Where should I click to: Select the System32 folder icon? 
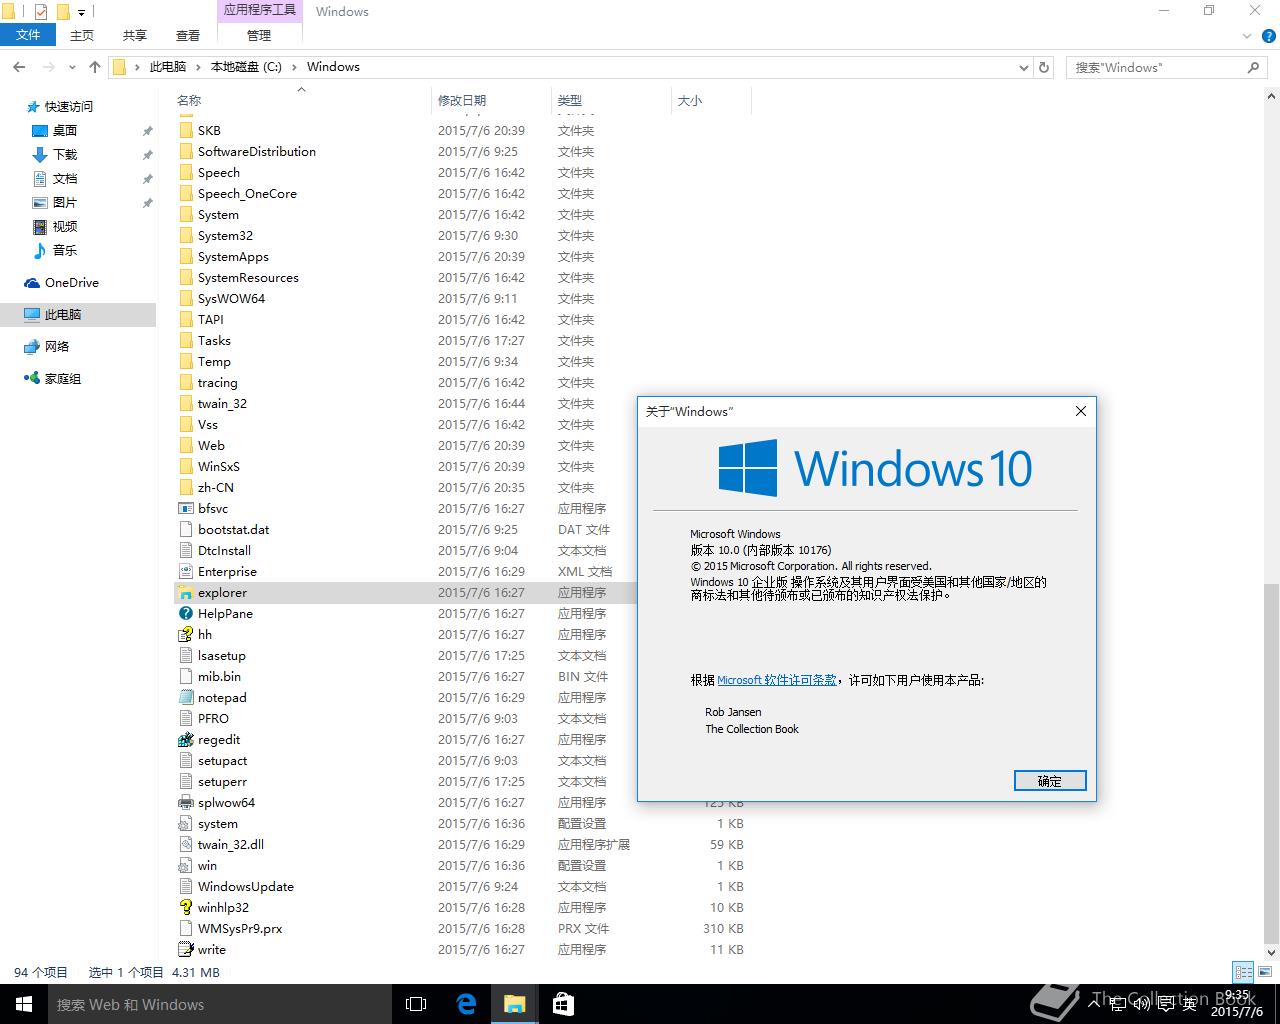coord(185,236)
